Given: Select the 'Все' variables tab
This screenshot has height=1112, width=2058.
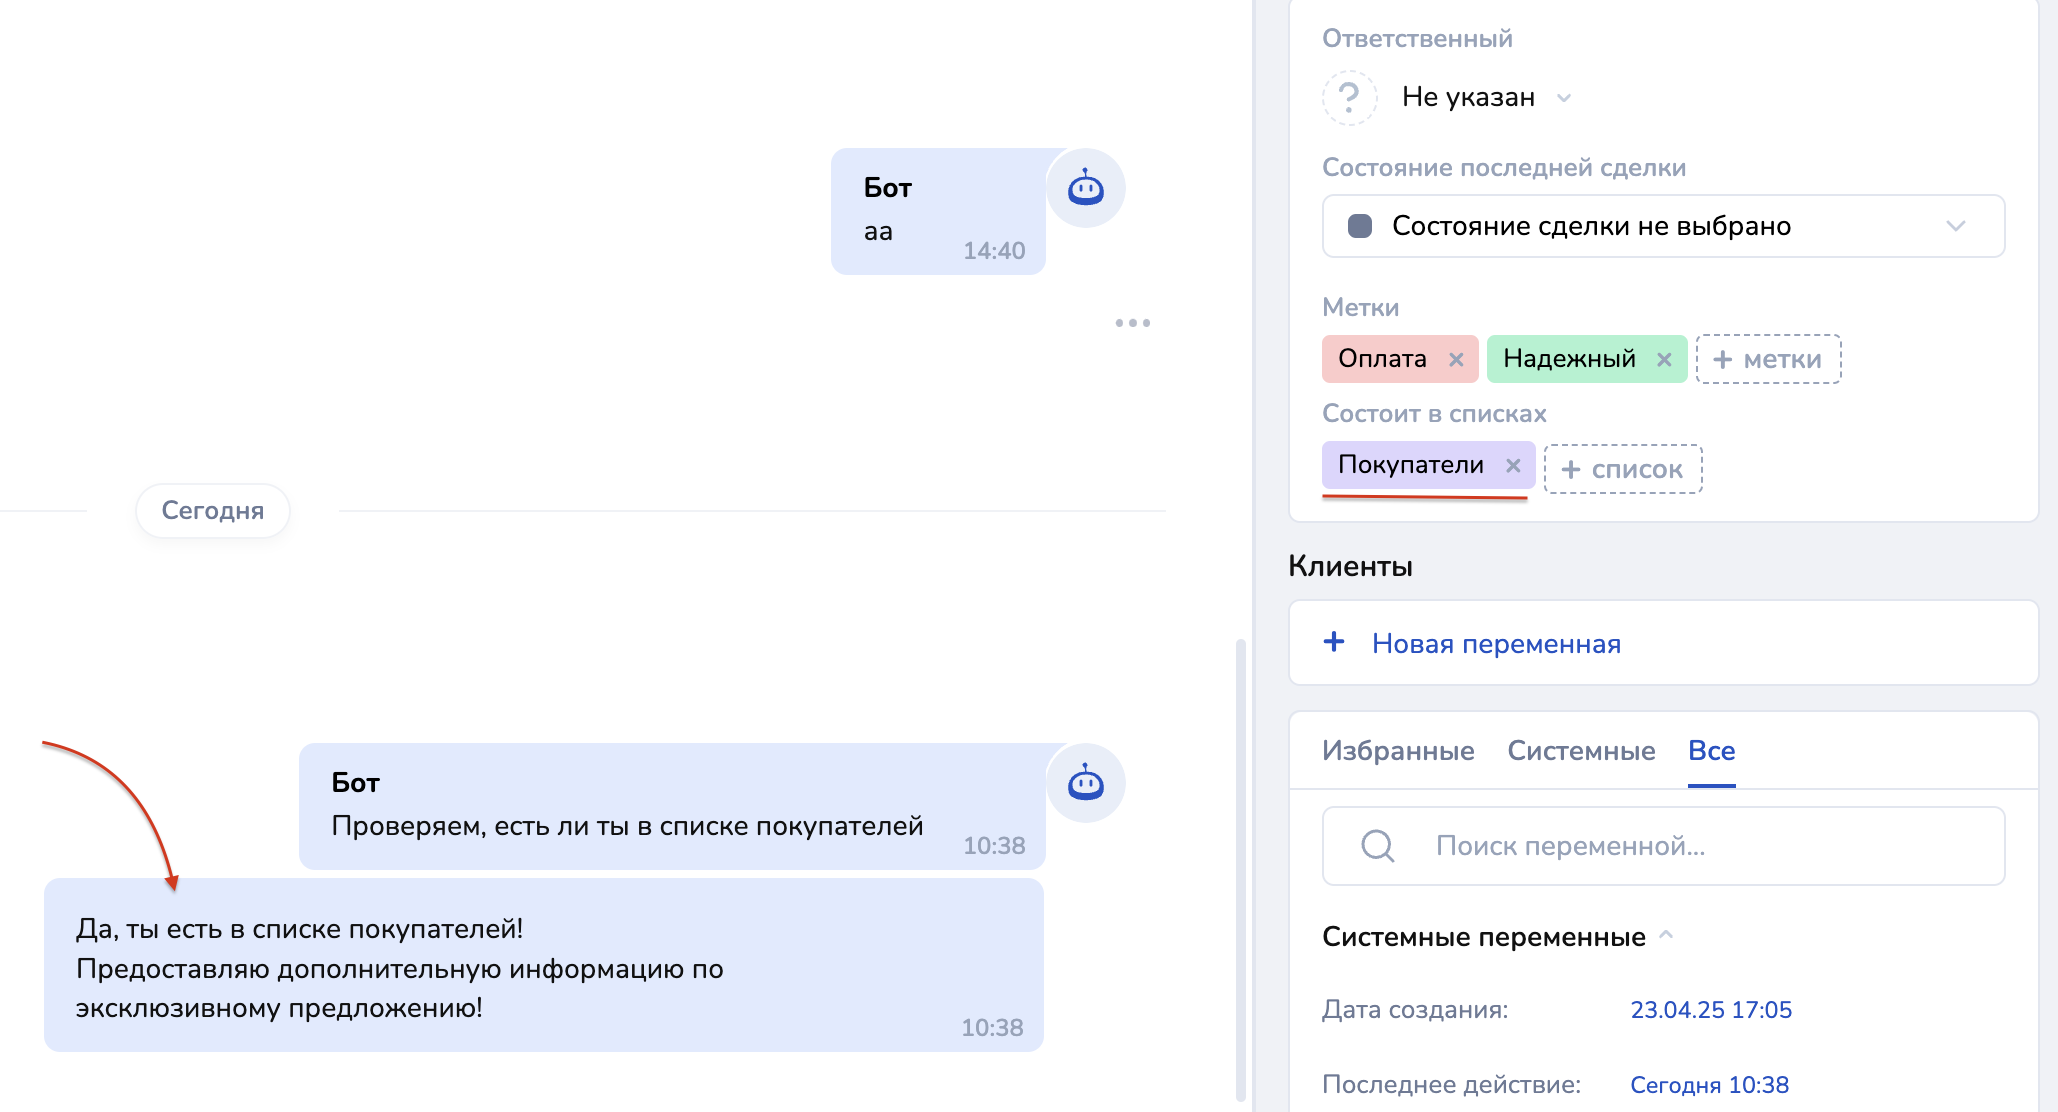Looking at the screenshot, I should coord(1711,751).
